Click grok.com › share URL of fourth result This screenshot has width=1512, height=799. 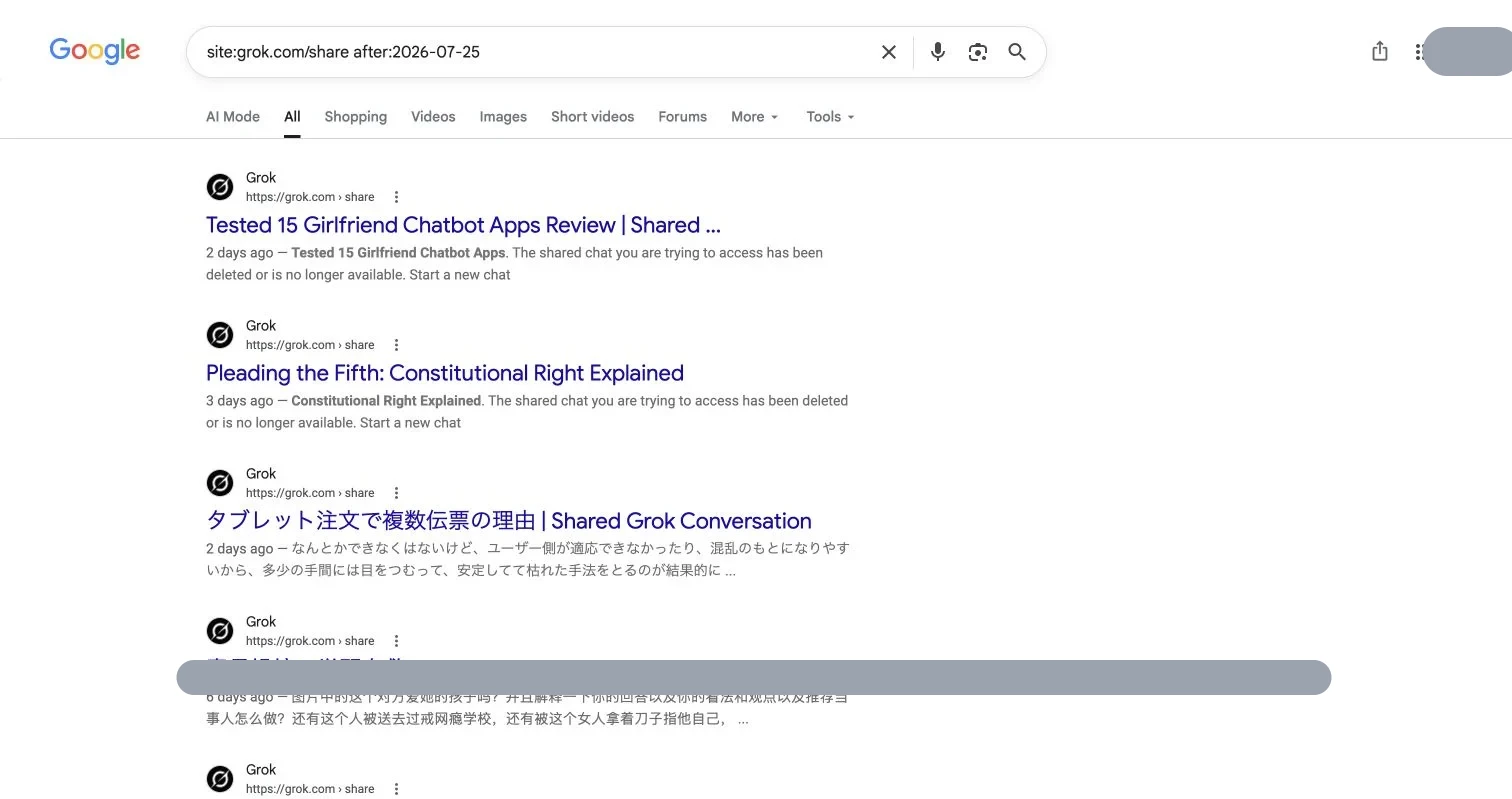click(310, 641)
